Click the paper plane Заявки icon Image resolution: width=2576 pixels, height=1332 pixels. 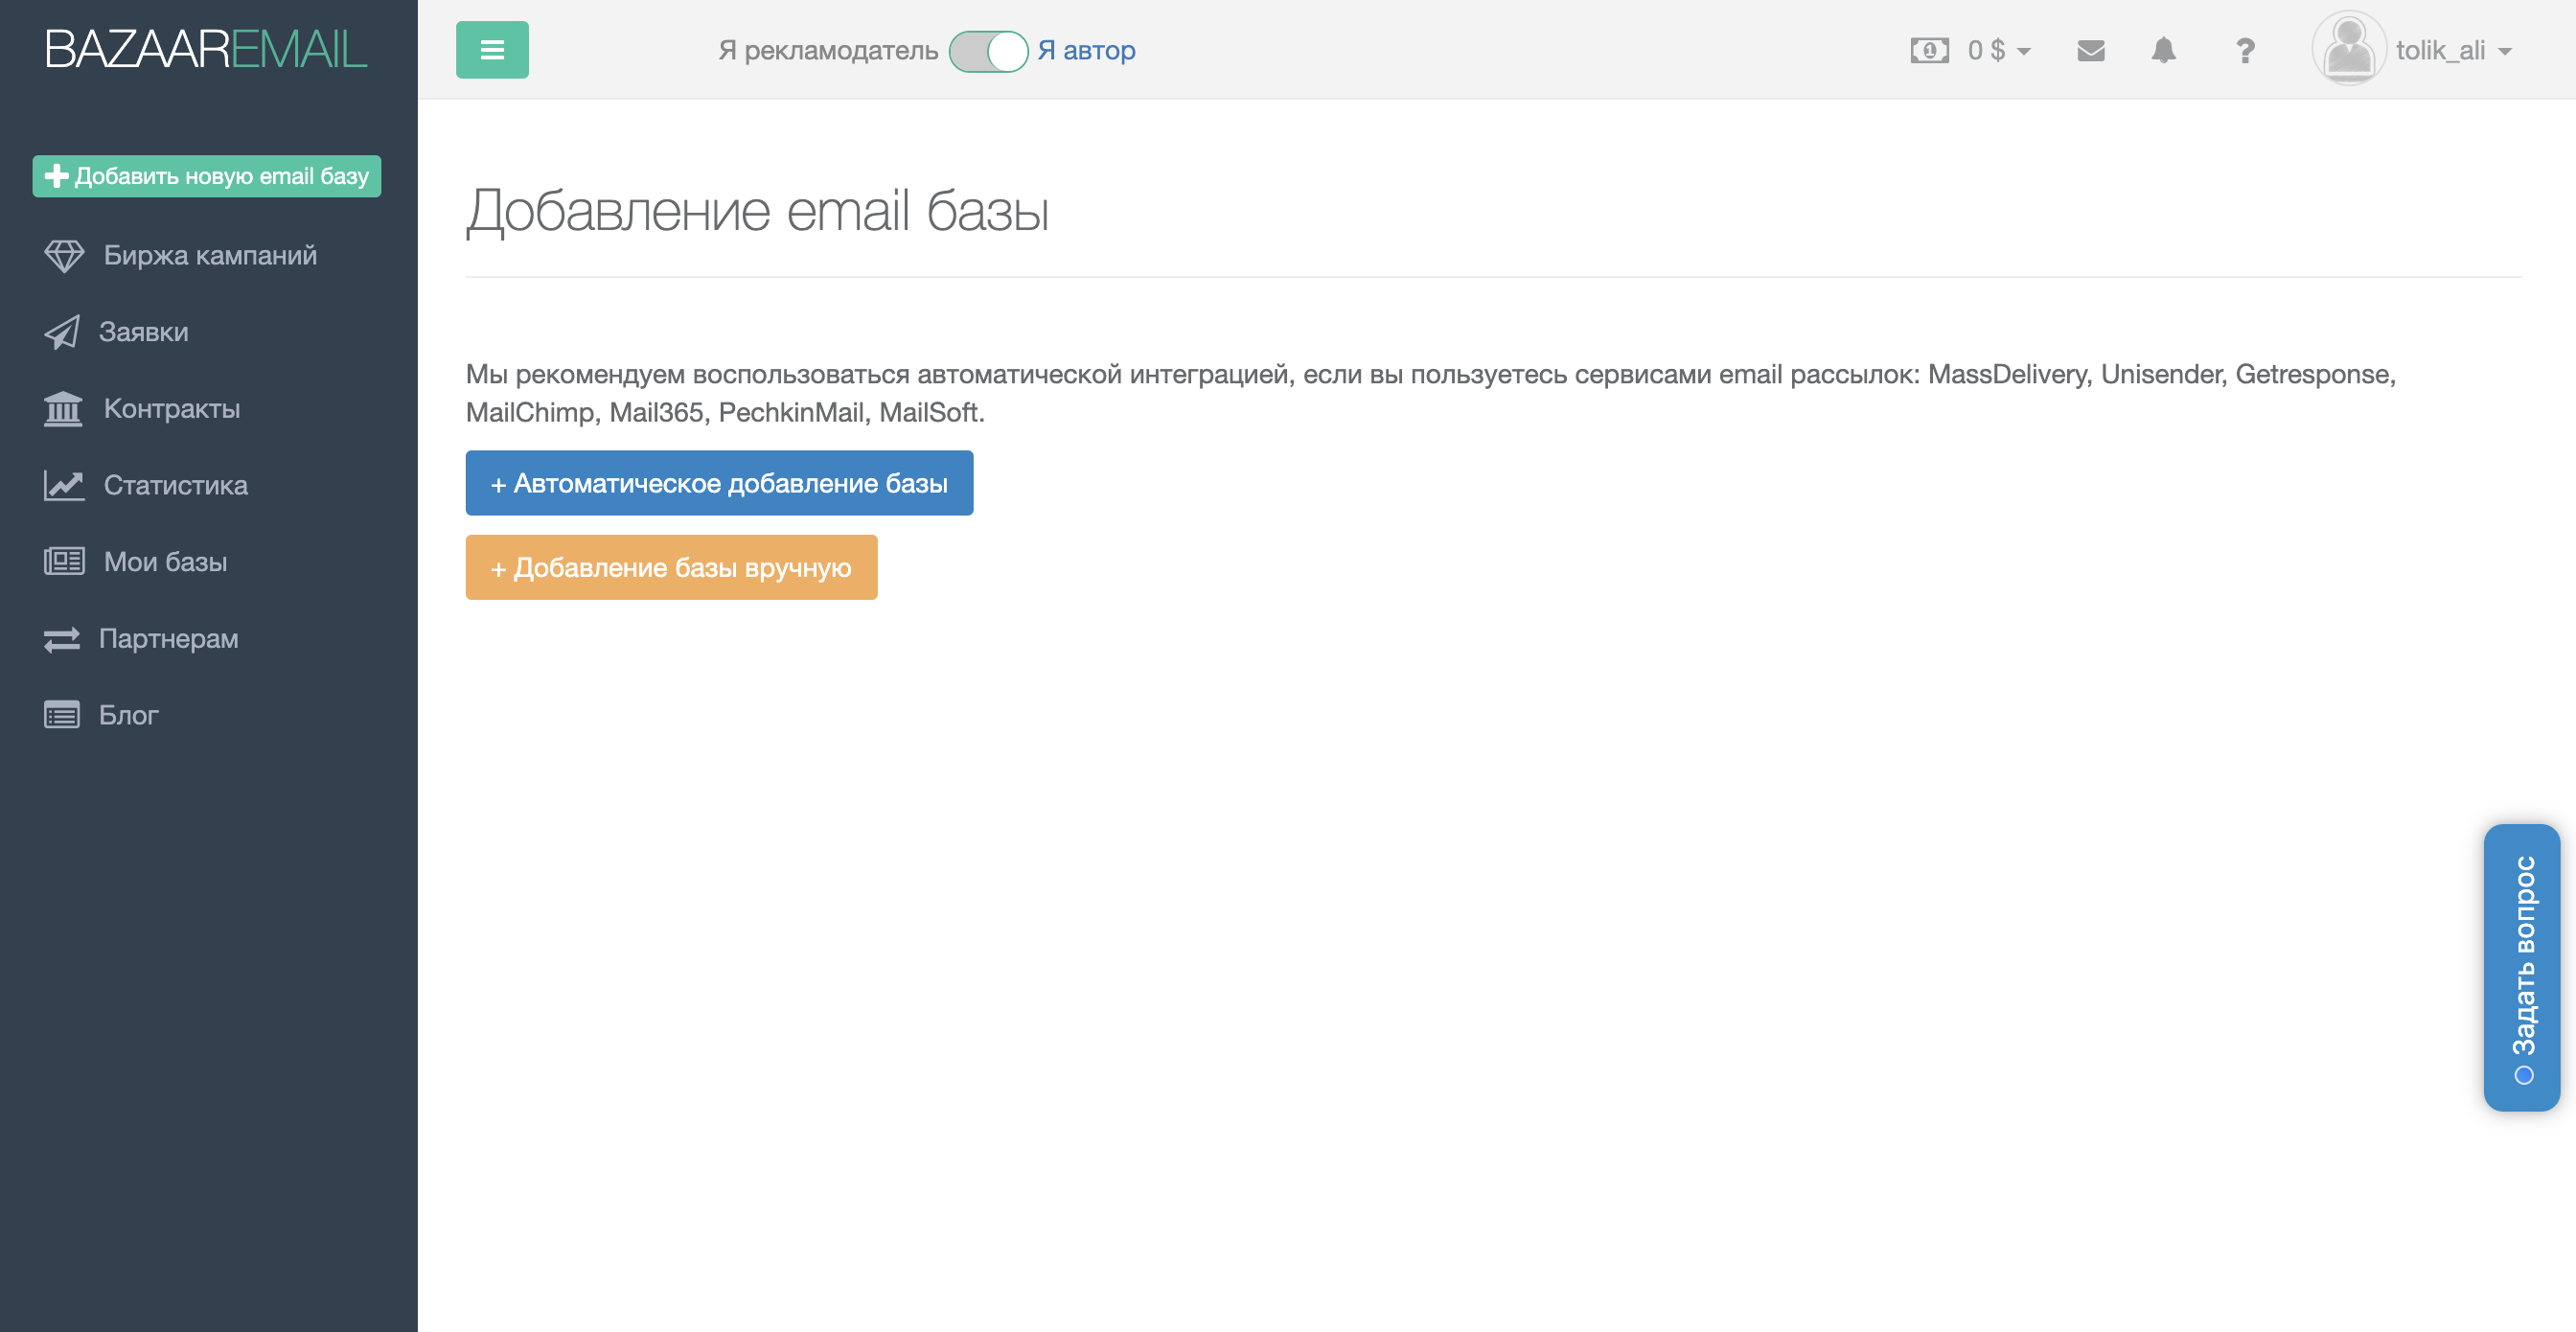point(62,332)
